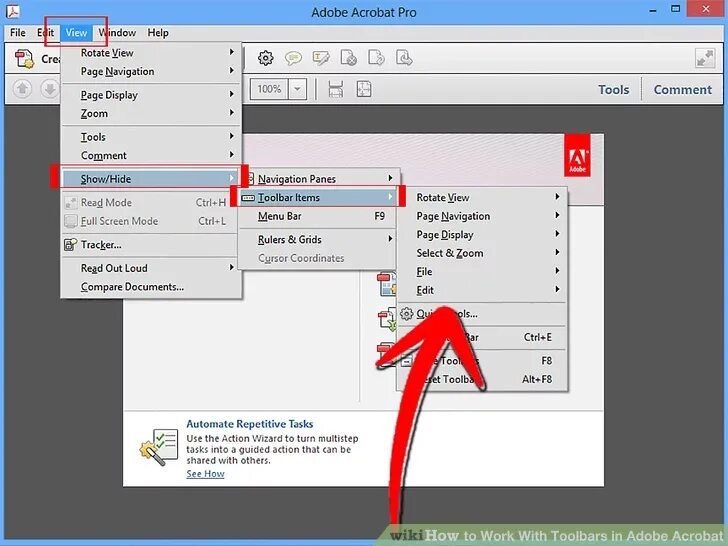Choose Tools entry in the View menu
The height and width of the screenshot is (546, 728).
(151, 137)
